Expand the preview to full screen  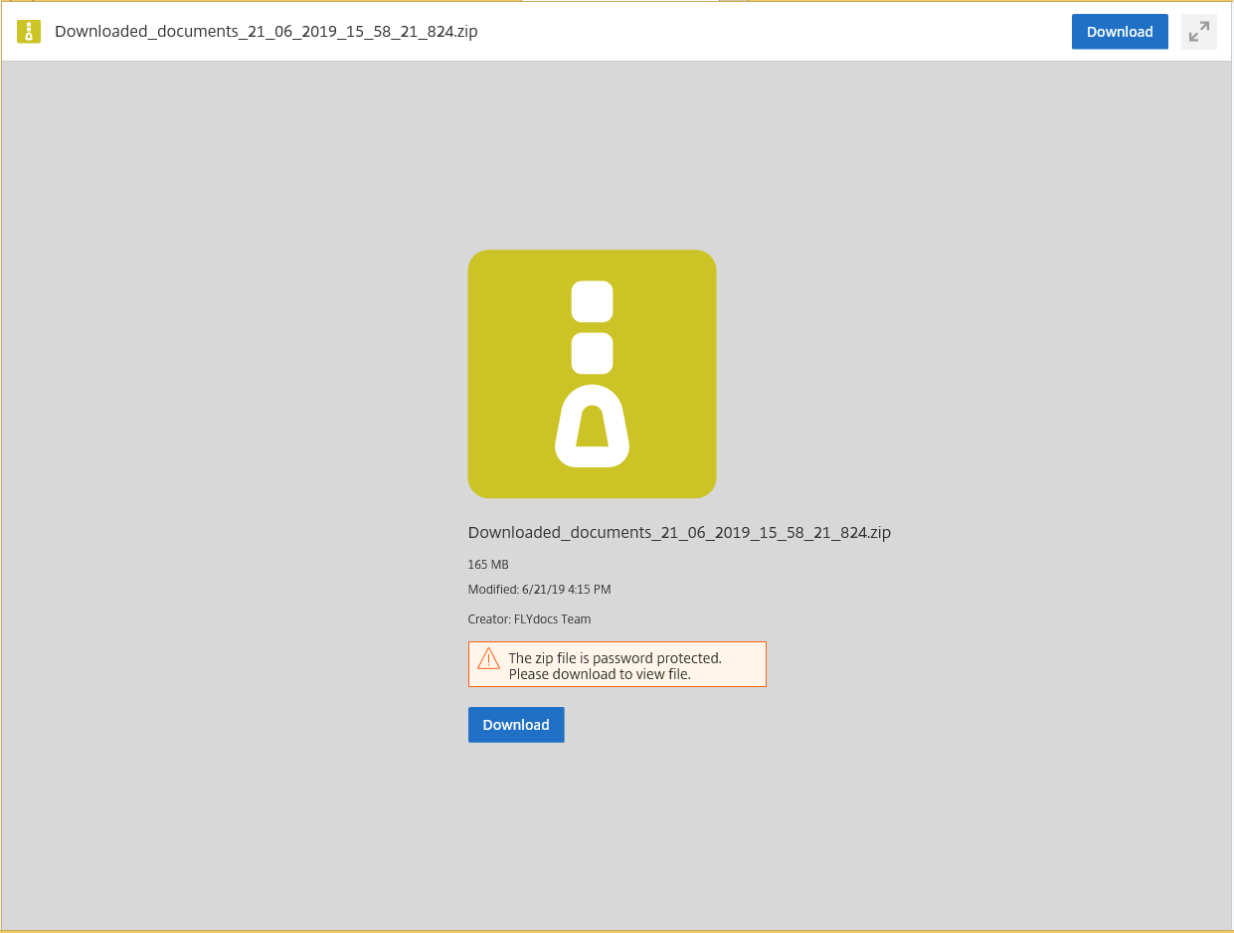click(x=1198, y=32)
